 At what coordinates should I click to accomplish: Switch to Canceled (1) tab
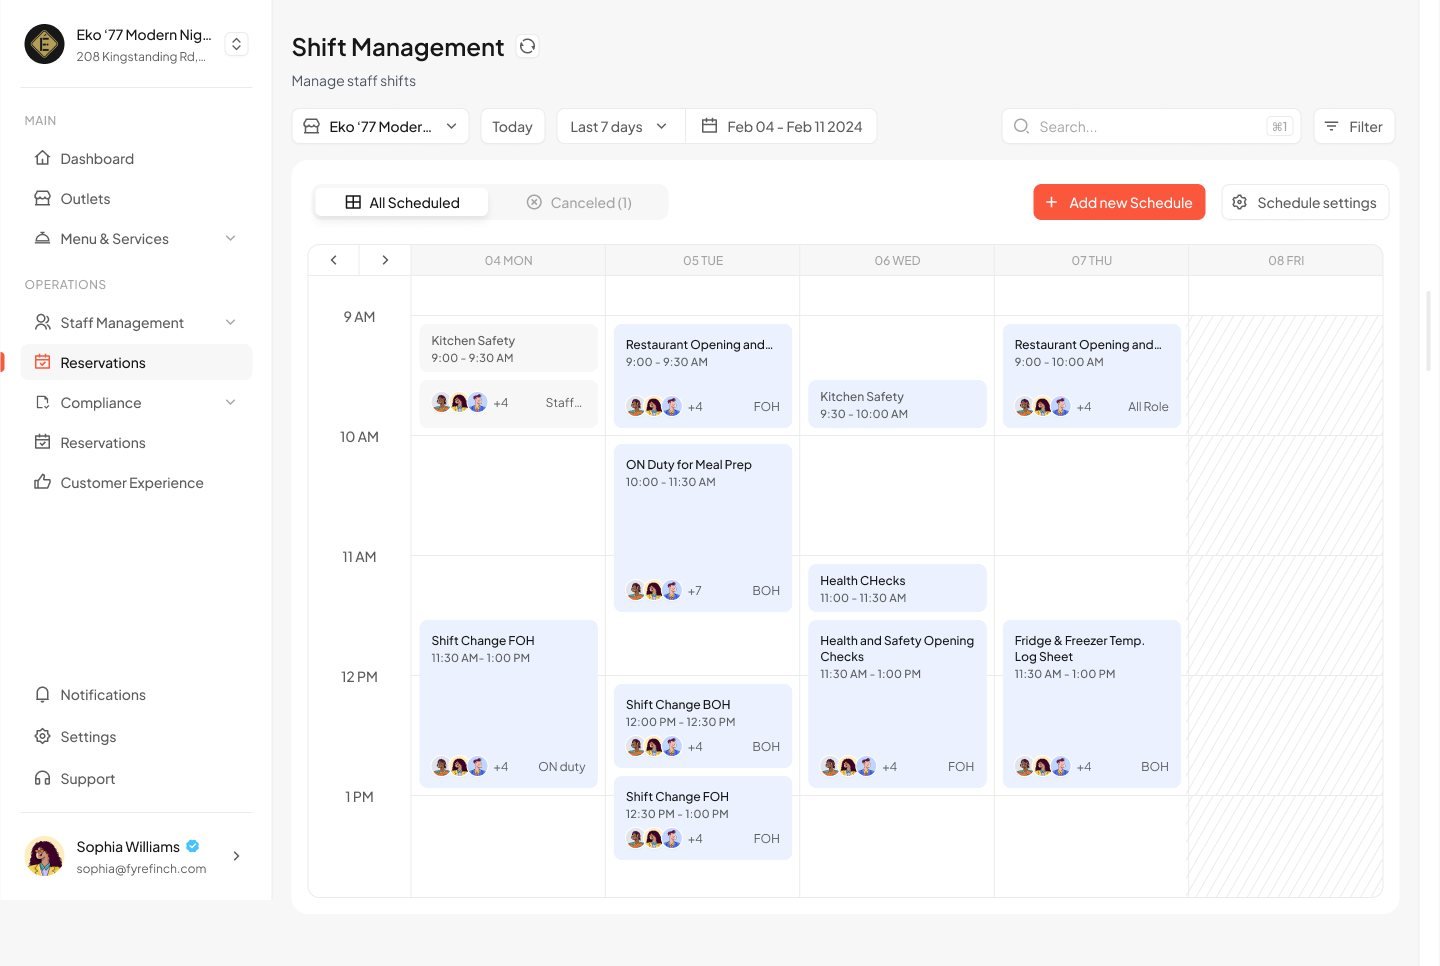[579, 202]
